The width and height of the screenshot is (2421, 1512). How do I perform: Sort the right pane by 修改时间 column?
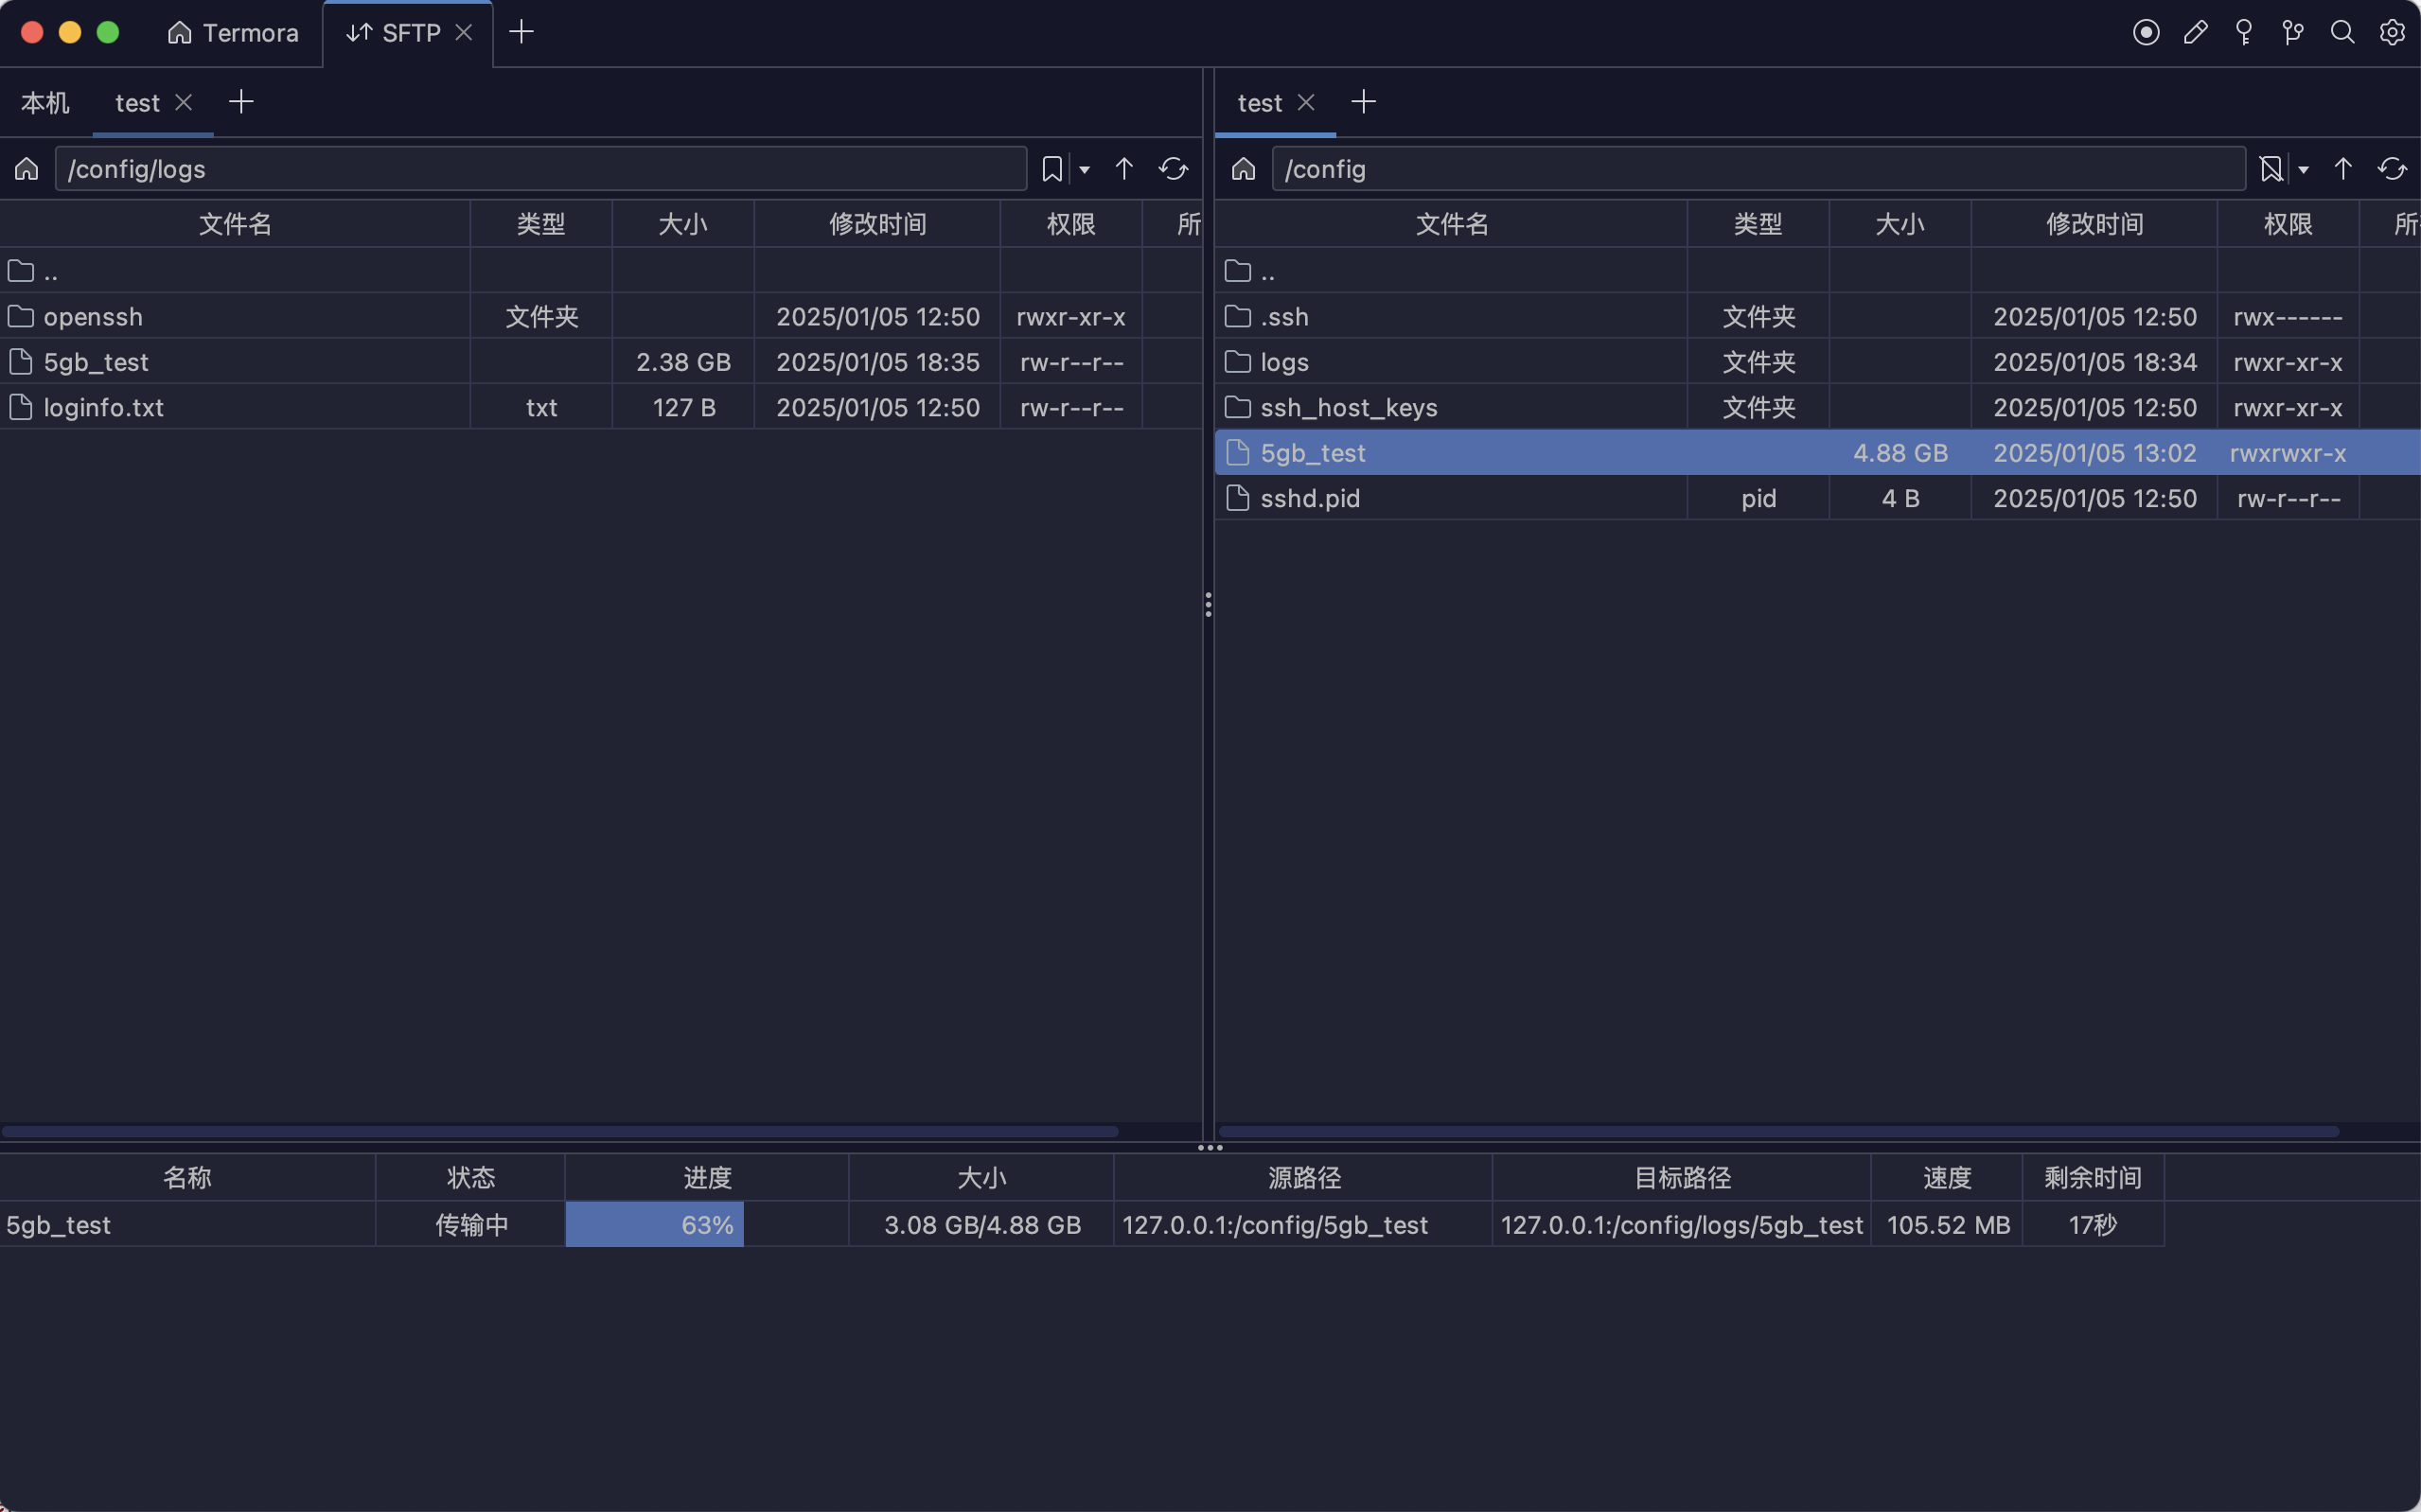(x=2094, y=224)
